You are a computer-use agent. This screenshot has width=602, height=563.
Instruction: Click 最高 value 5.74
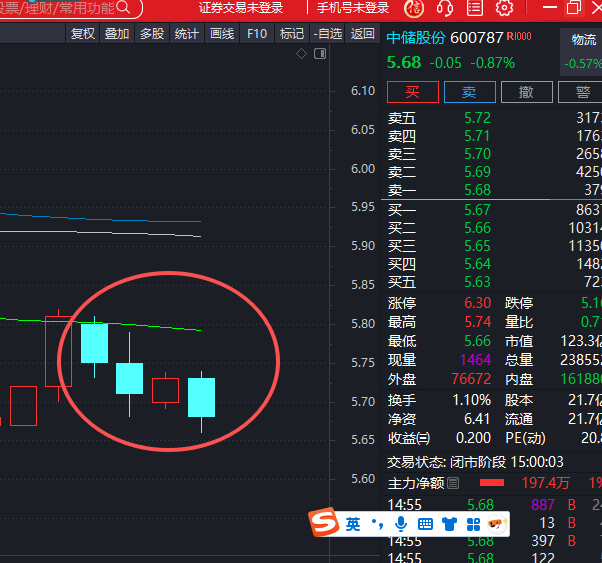coord(478,322)
